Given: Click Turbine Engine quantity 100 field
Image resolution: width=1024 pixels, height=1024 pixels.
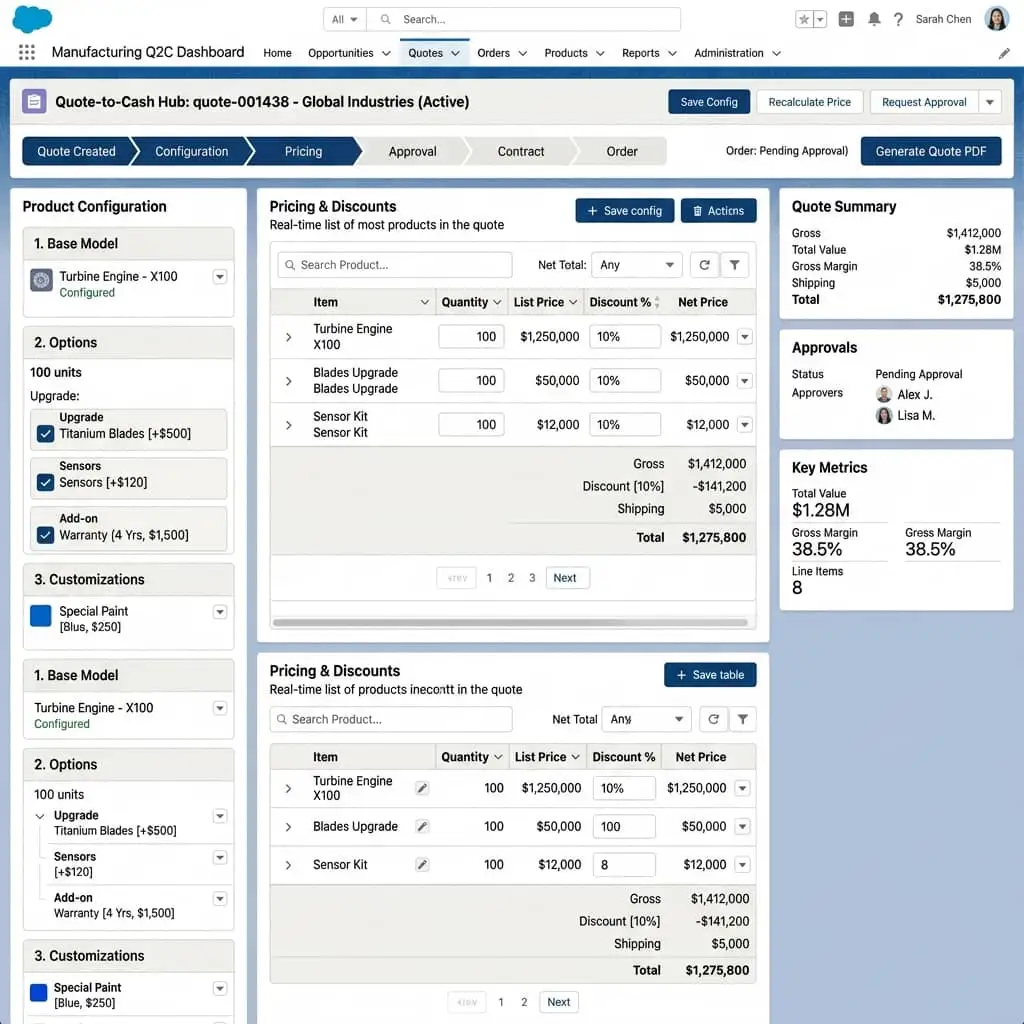Looking at the screenshot, I should [471, 336].
